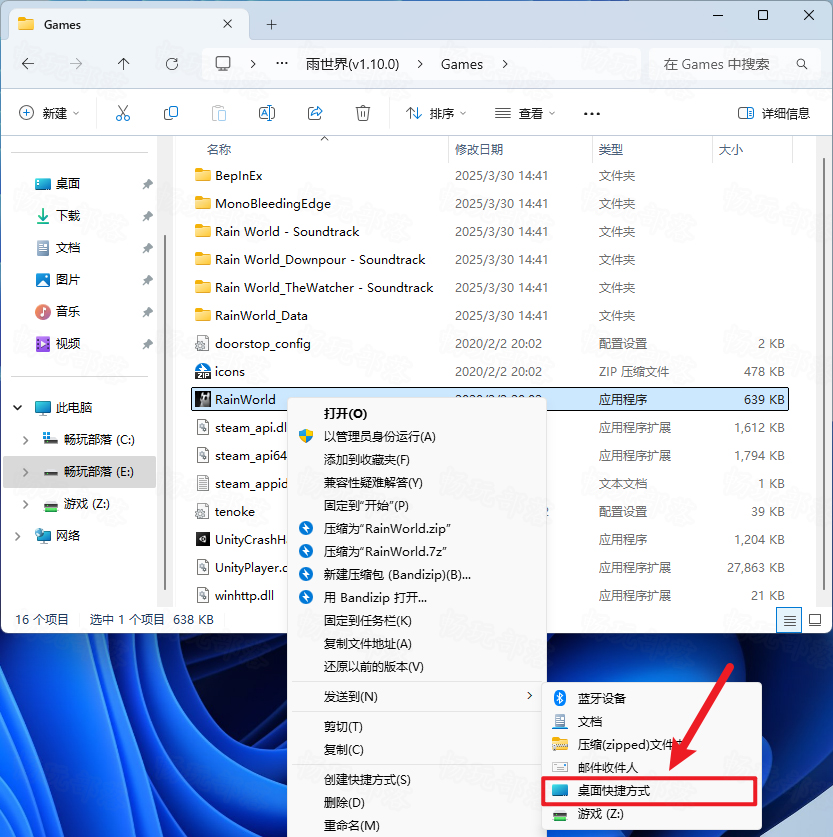Switch to details view icon in status bar

789,620
